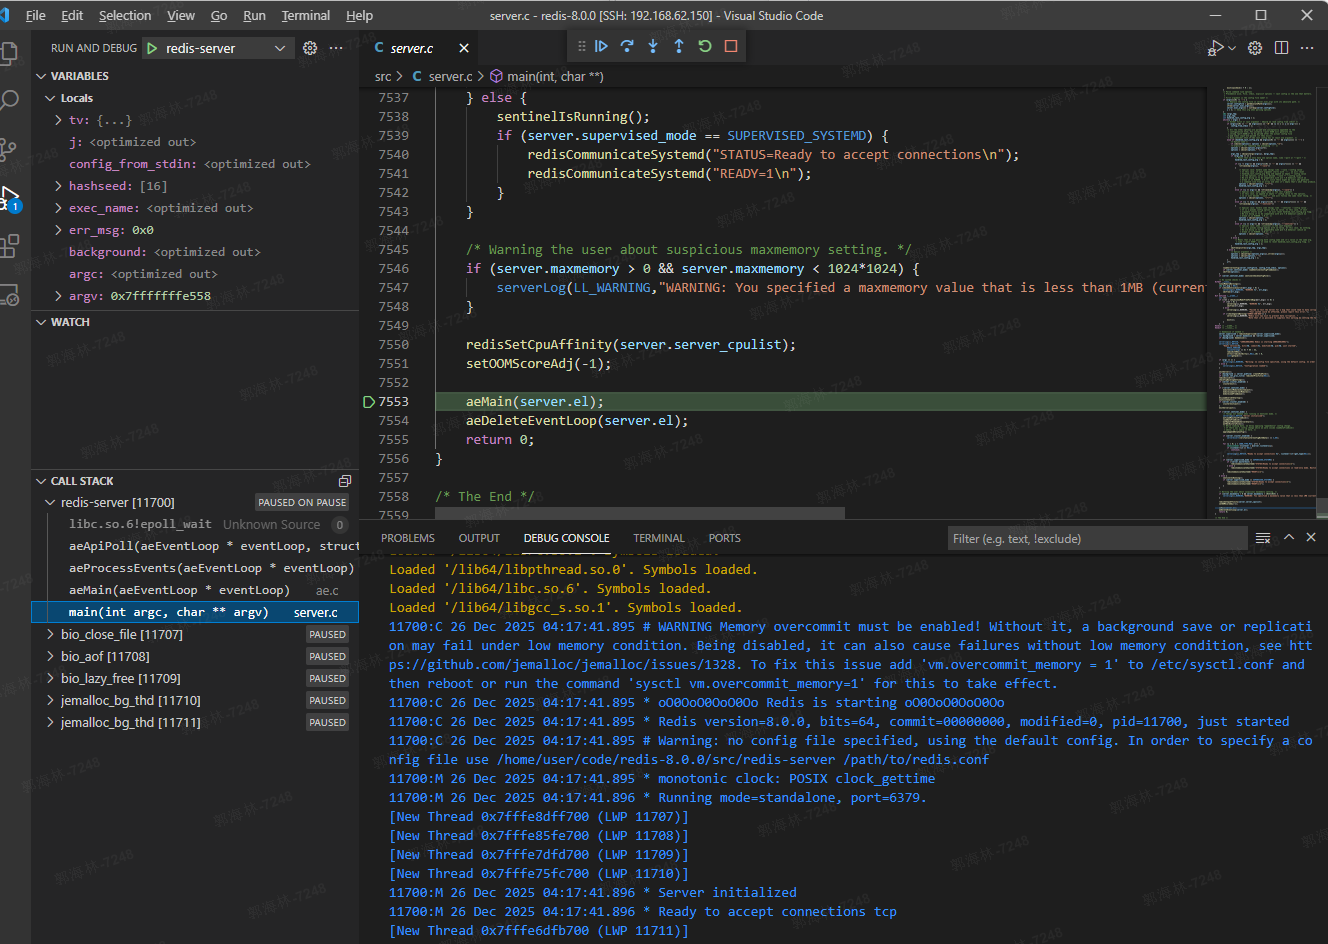The height and width of the screenshot is (944, 1328).
Task: Restart the debugging session
Action: click(x=705, y=46)
